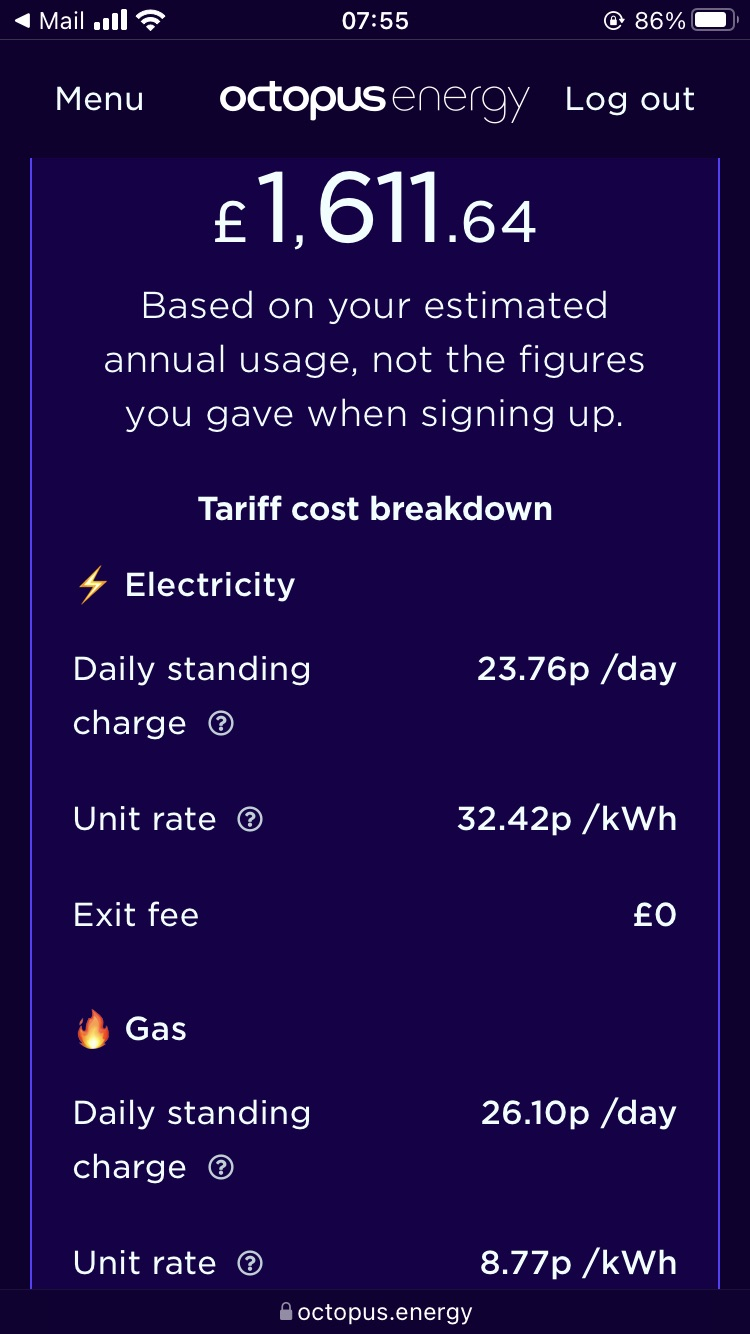Image resolution: width=750 pixels, height=1334 pixels.
Task: Tap the padlock icon in address bar
Action: tap(286, 1311)
